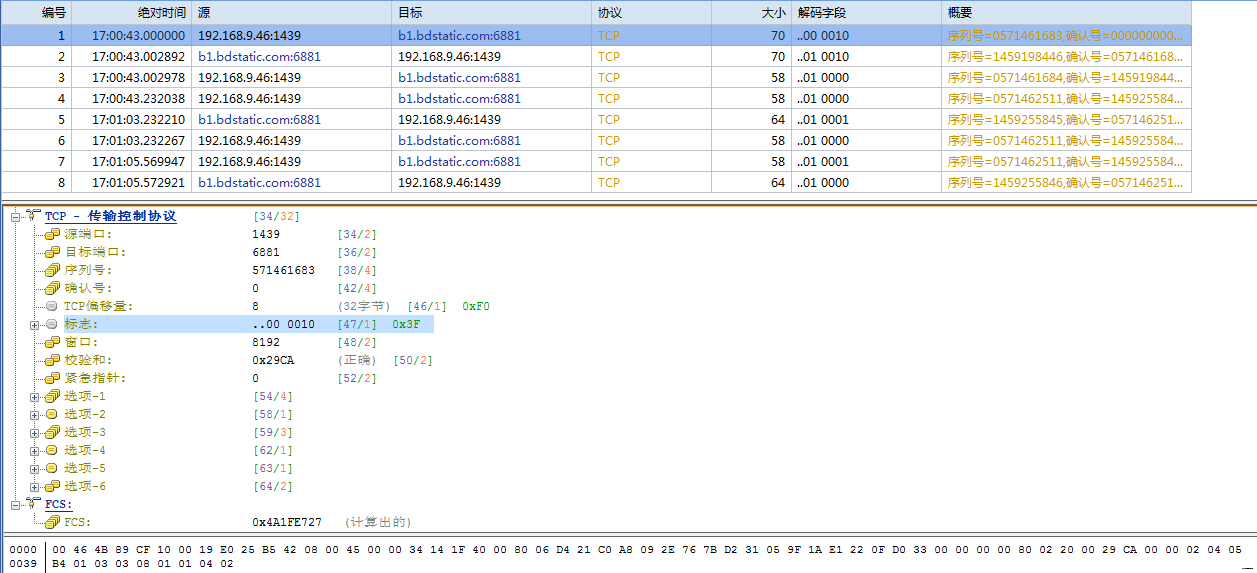Click the 序列号 field icon
Screen dimensions: 1257x573
tap(53, 270)
